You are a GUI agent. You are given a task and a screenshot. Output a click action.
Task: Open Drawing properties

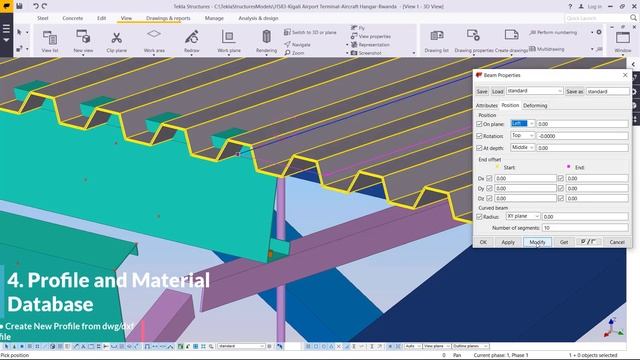coord(473,41)
